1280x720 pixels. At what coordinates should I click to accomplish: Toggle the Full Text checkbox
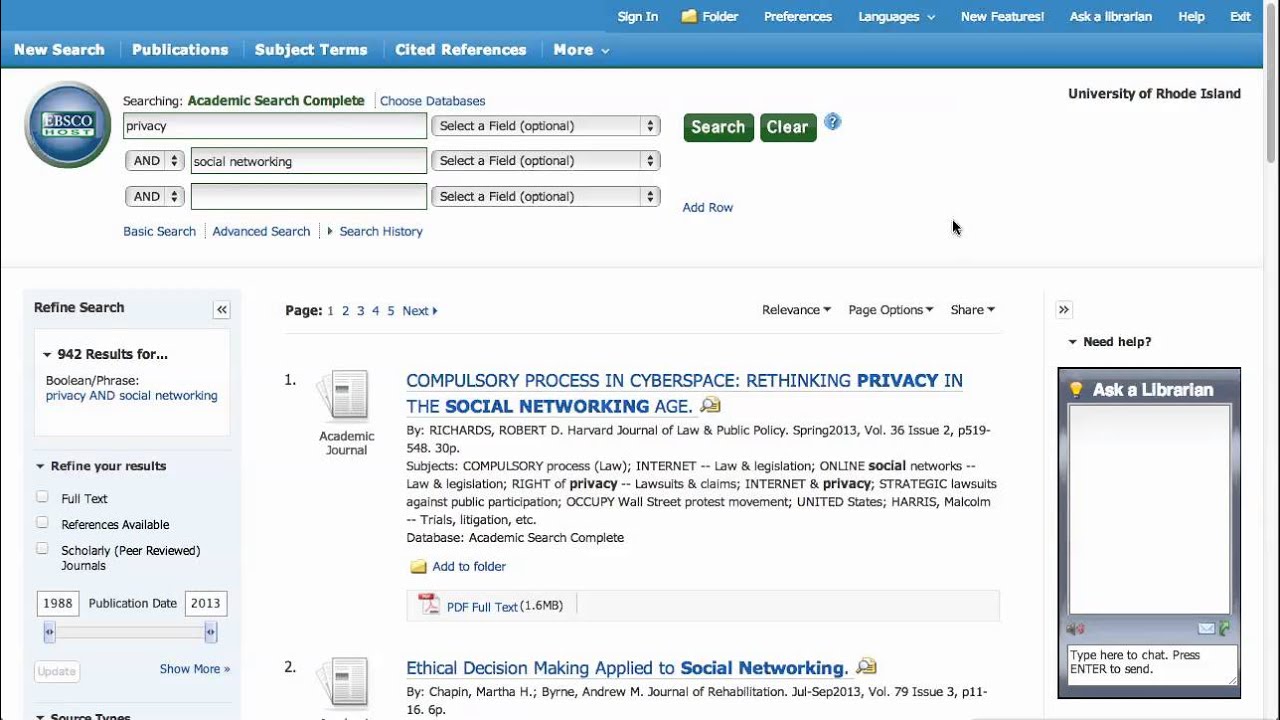(x=42, y=497)
